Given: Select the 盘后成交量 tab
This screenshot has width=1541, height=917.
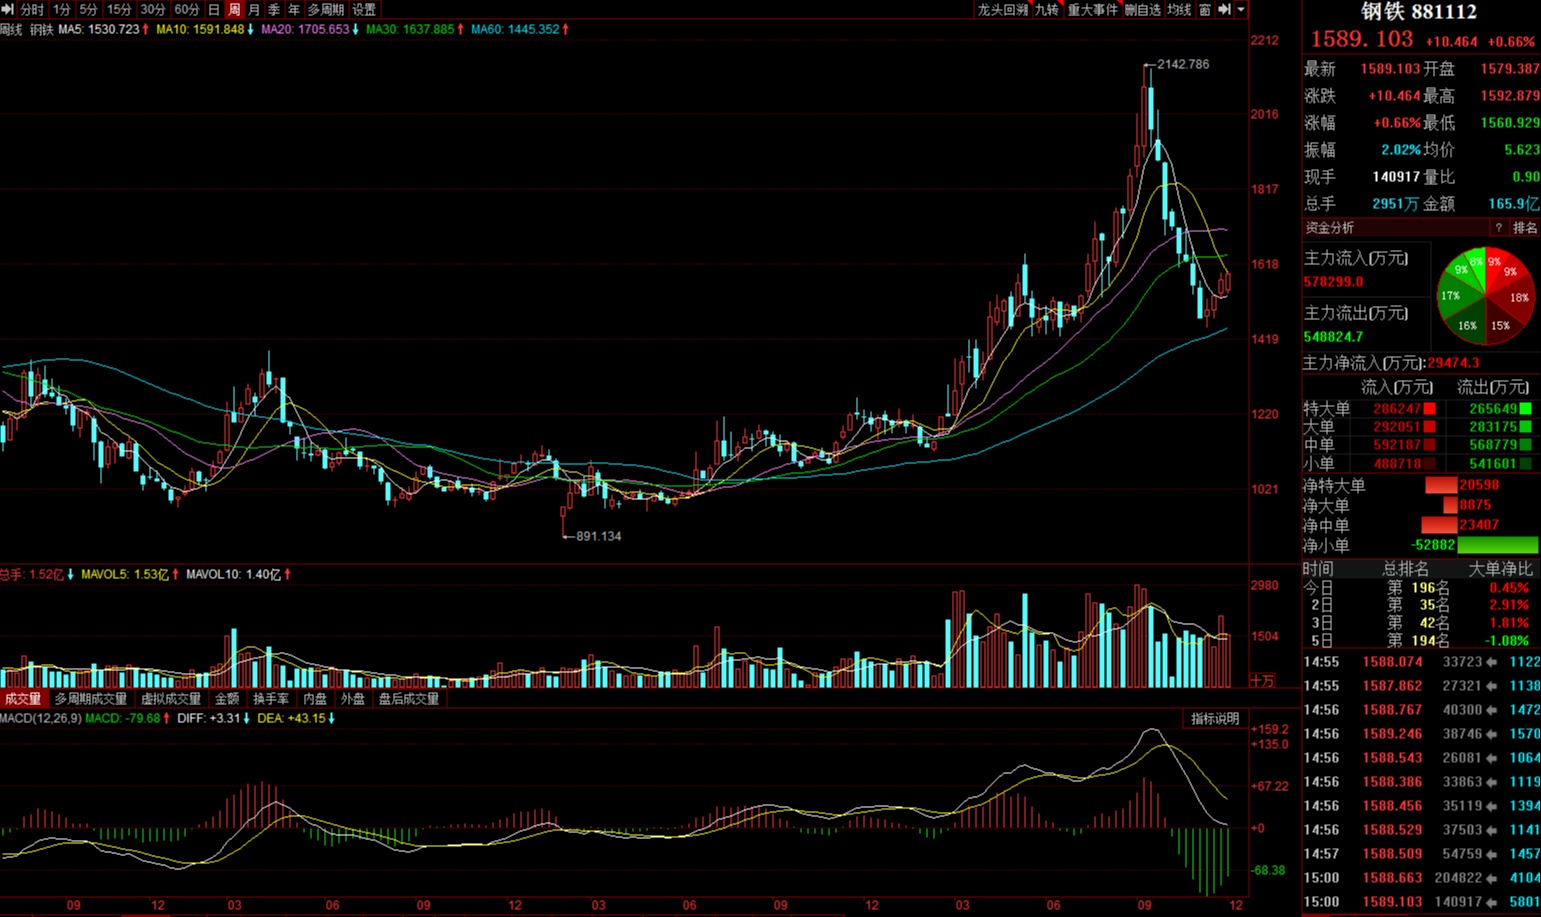Looking at the screenshot, I should pos(409,699).
